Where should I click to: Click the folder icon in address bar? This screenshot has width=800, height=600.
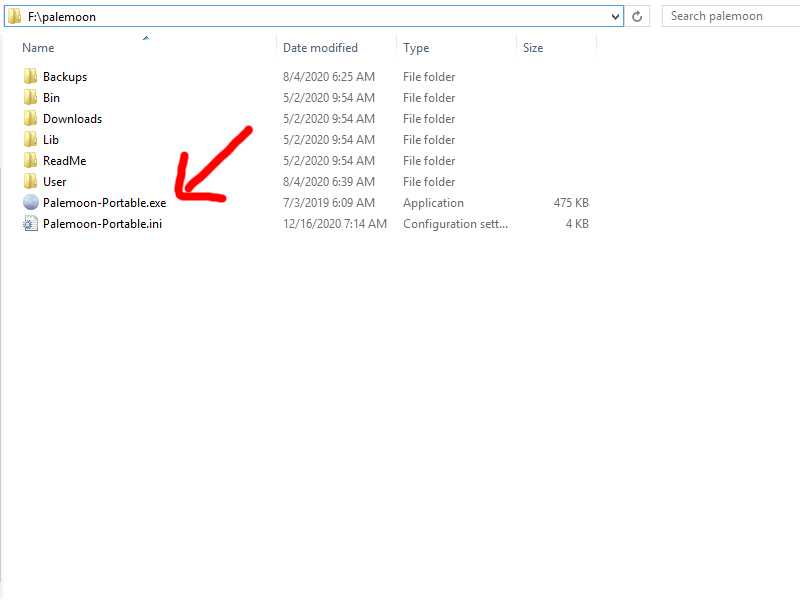[x=15, y=16]
